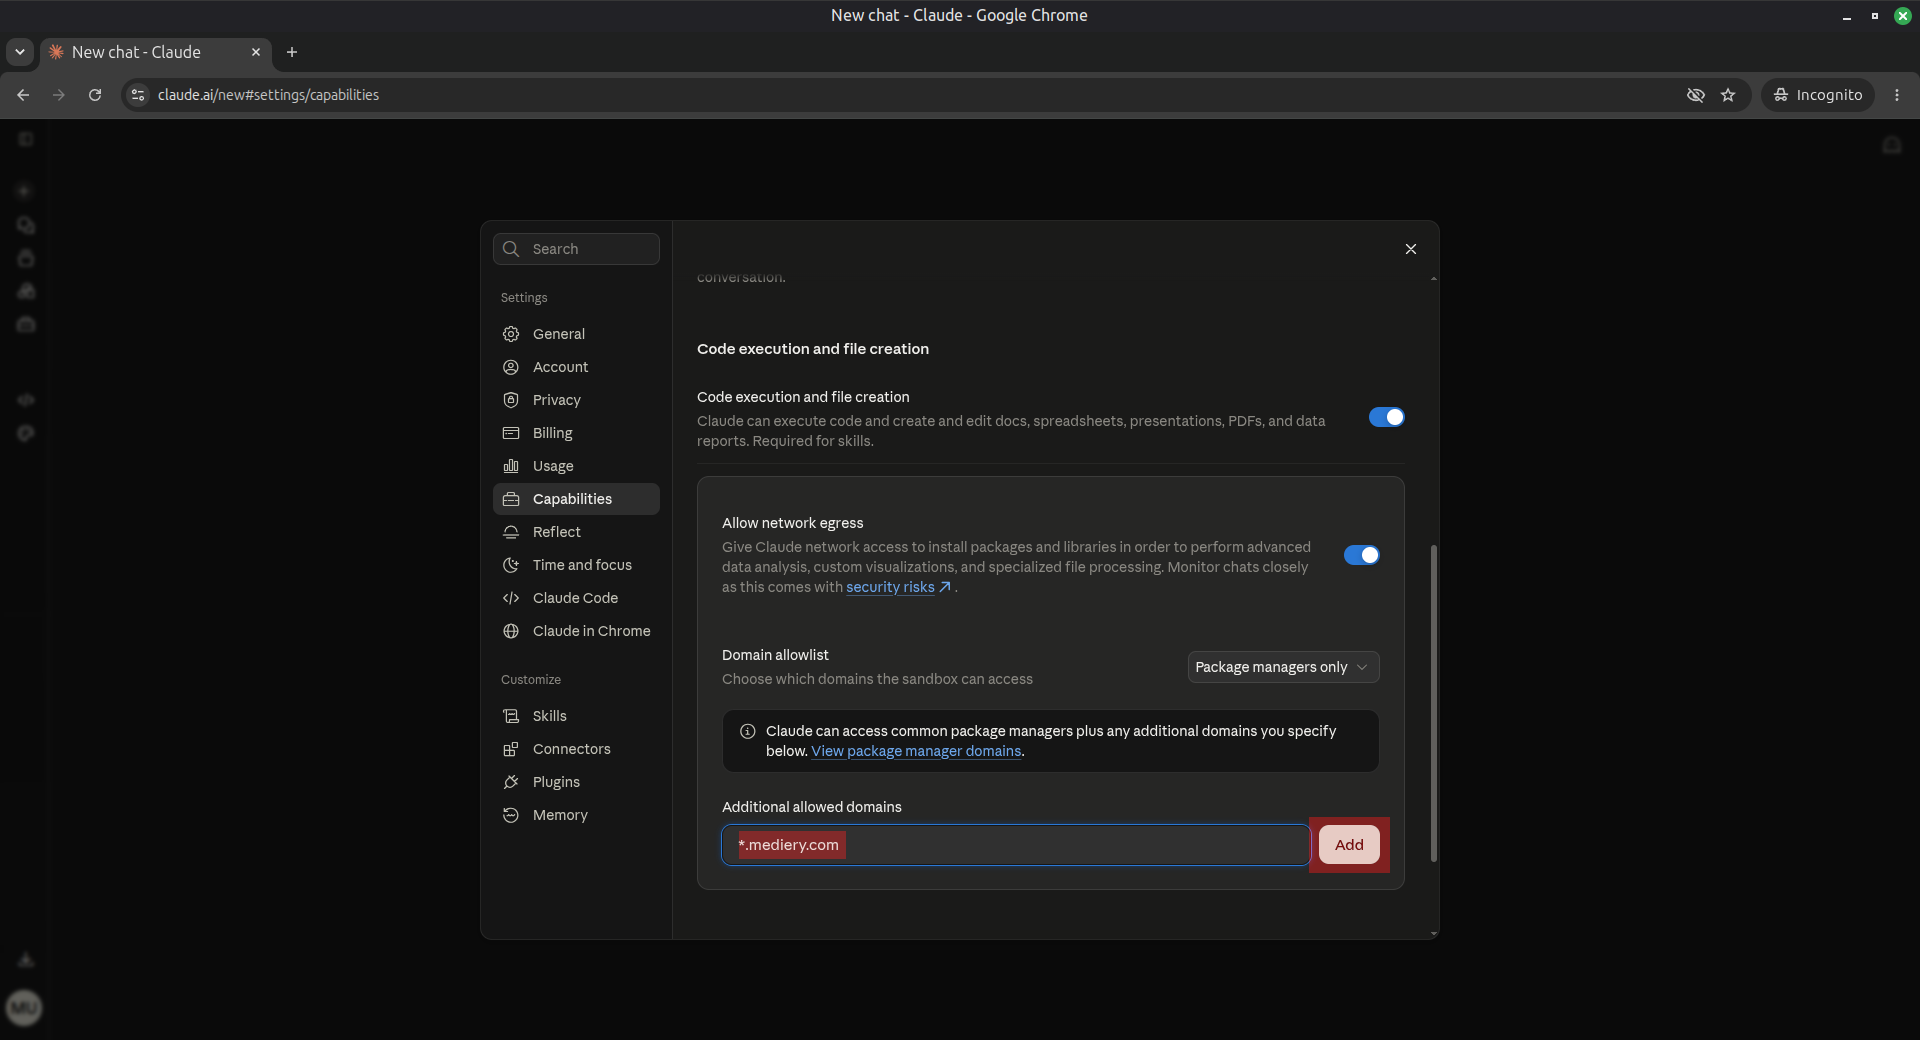Select Connectors in the Customize section

pos(576,749)
